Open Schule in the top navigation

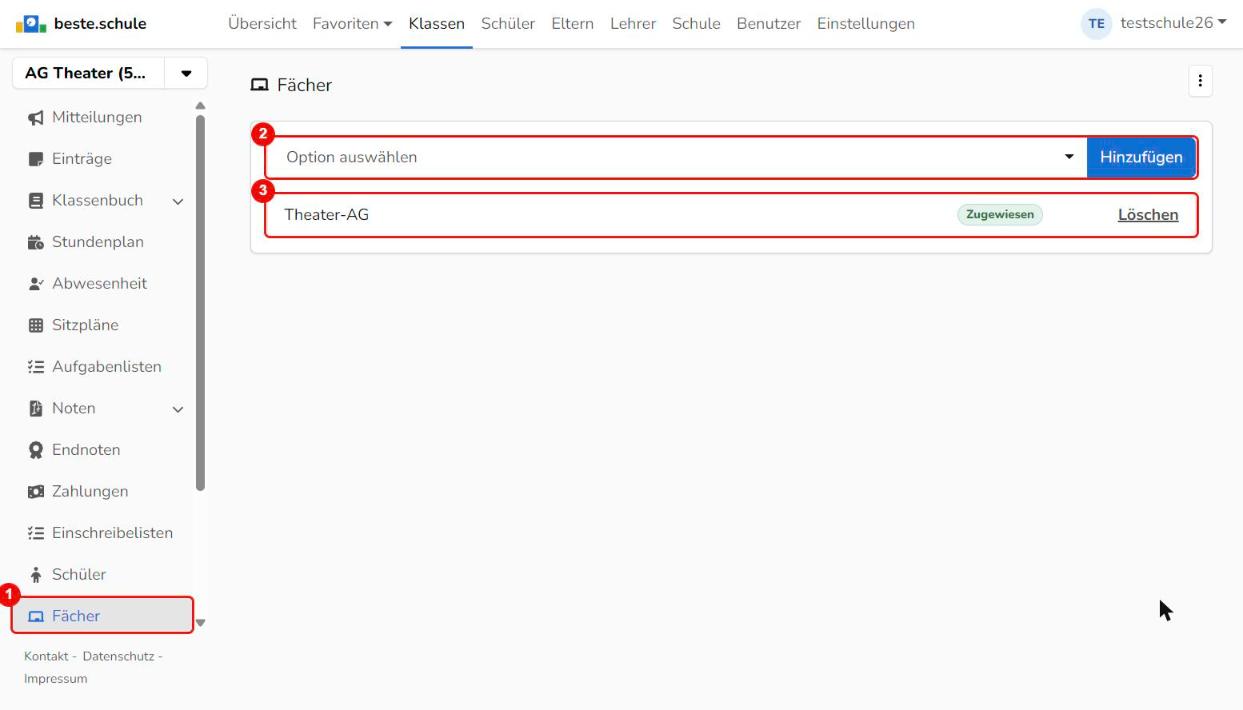(x=697, y=24)
